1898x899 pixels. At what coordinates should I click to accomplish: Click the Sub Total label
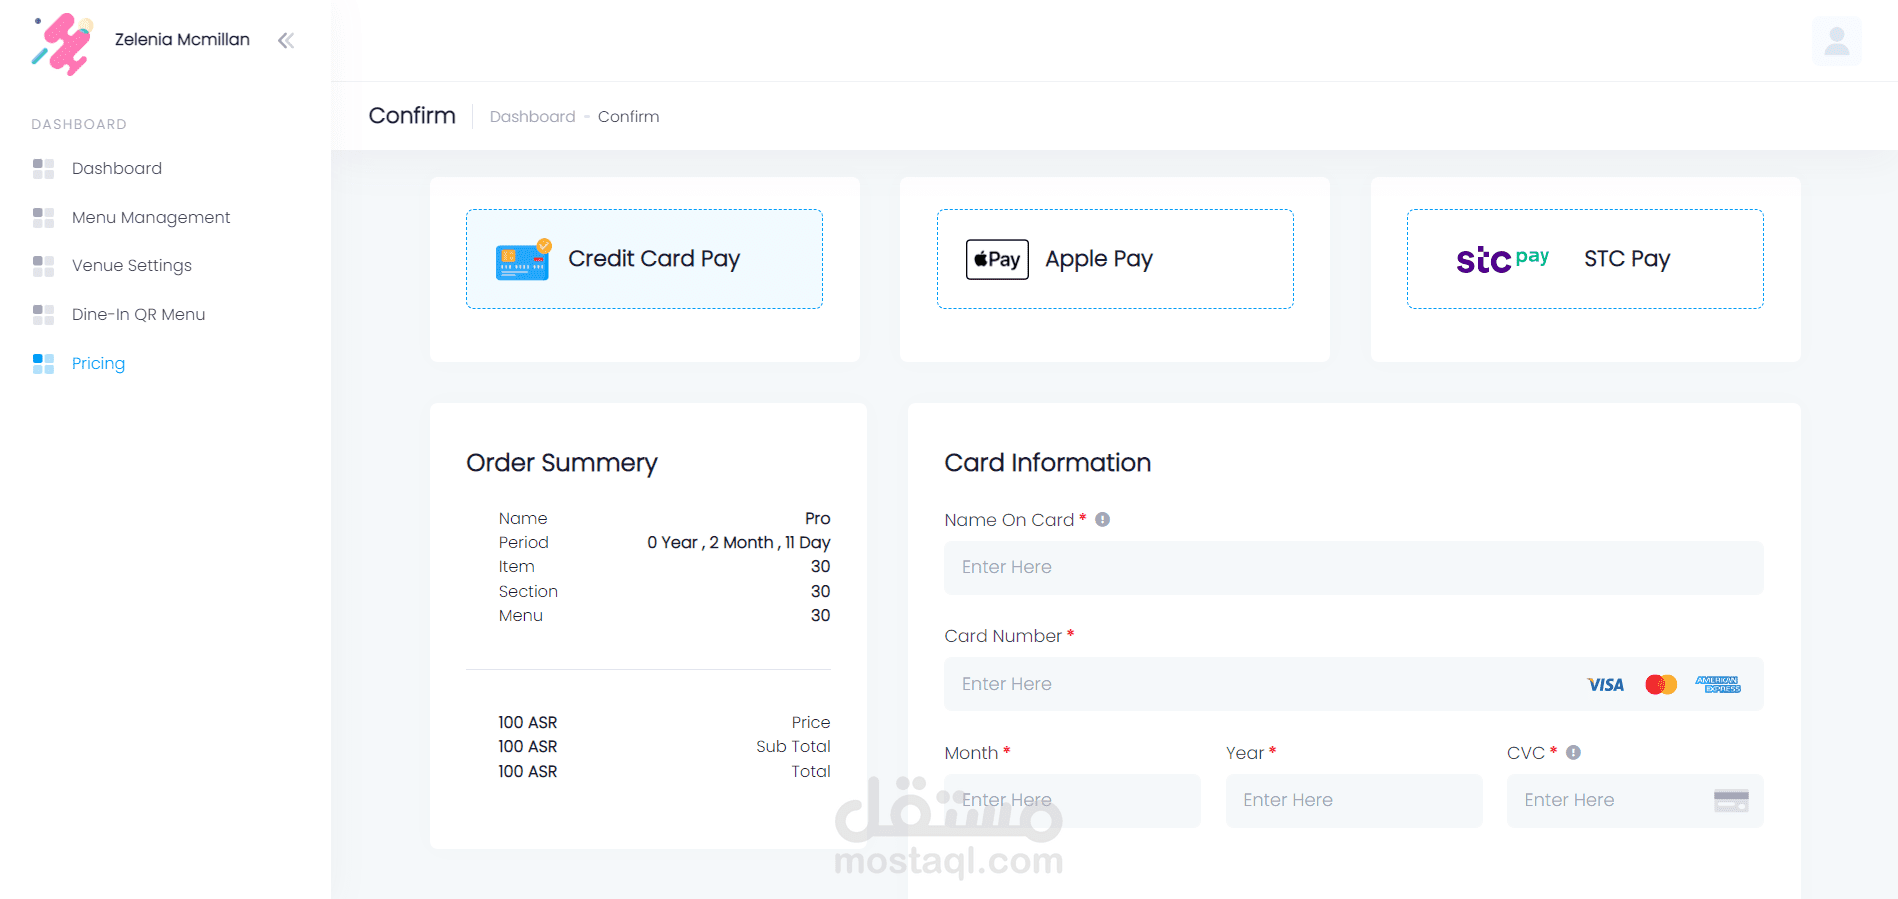[x=793, y=747]
